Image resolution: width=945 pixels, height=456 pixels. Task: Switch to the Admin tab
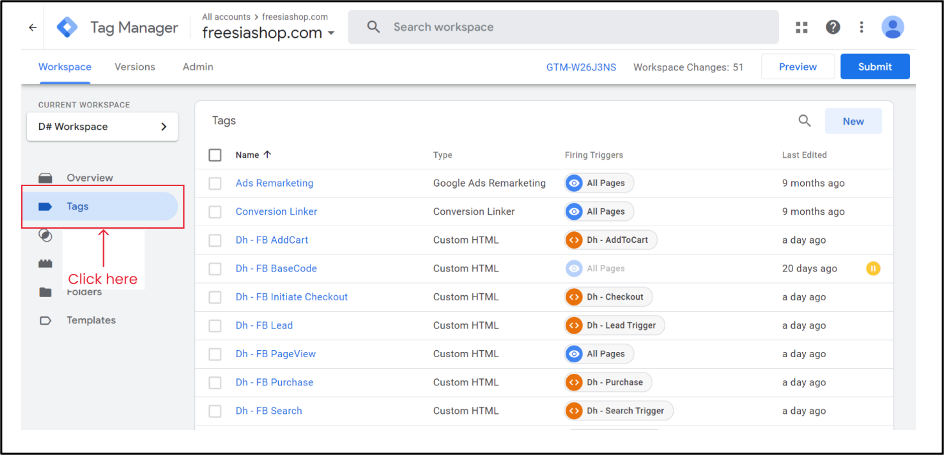pos(198,67)
